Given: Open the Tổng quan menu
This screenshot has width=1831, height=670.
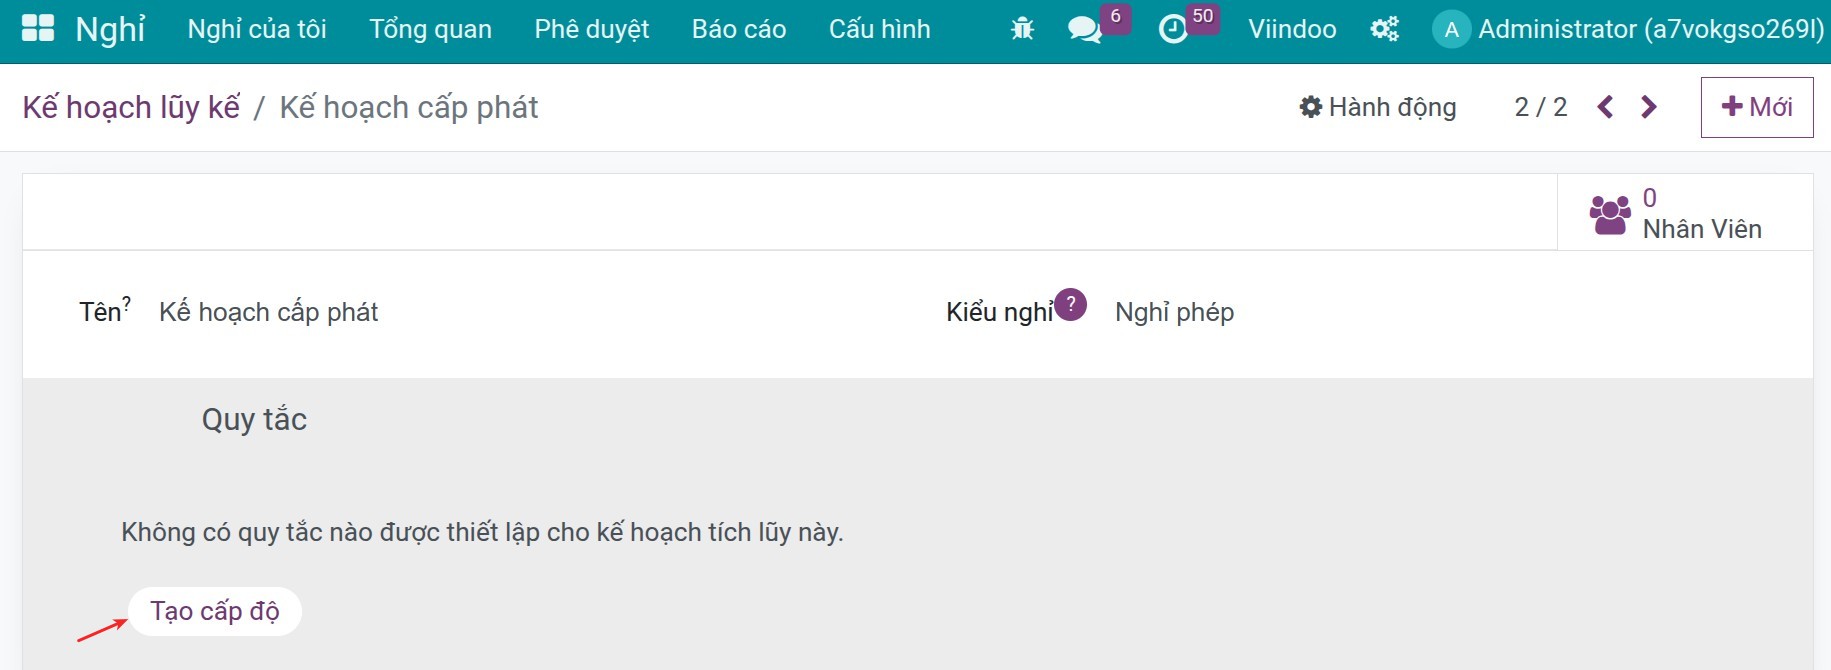Looking at the screenshot, I should [430, 29].
